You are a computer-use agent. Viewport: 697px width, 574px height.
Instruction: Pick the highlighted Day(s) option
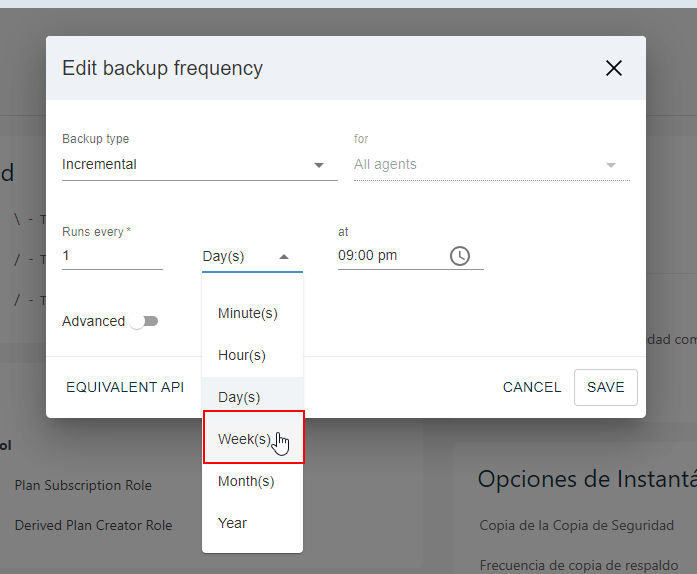click(239, 397)
